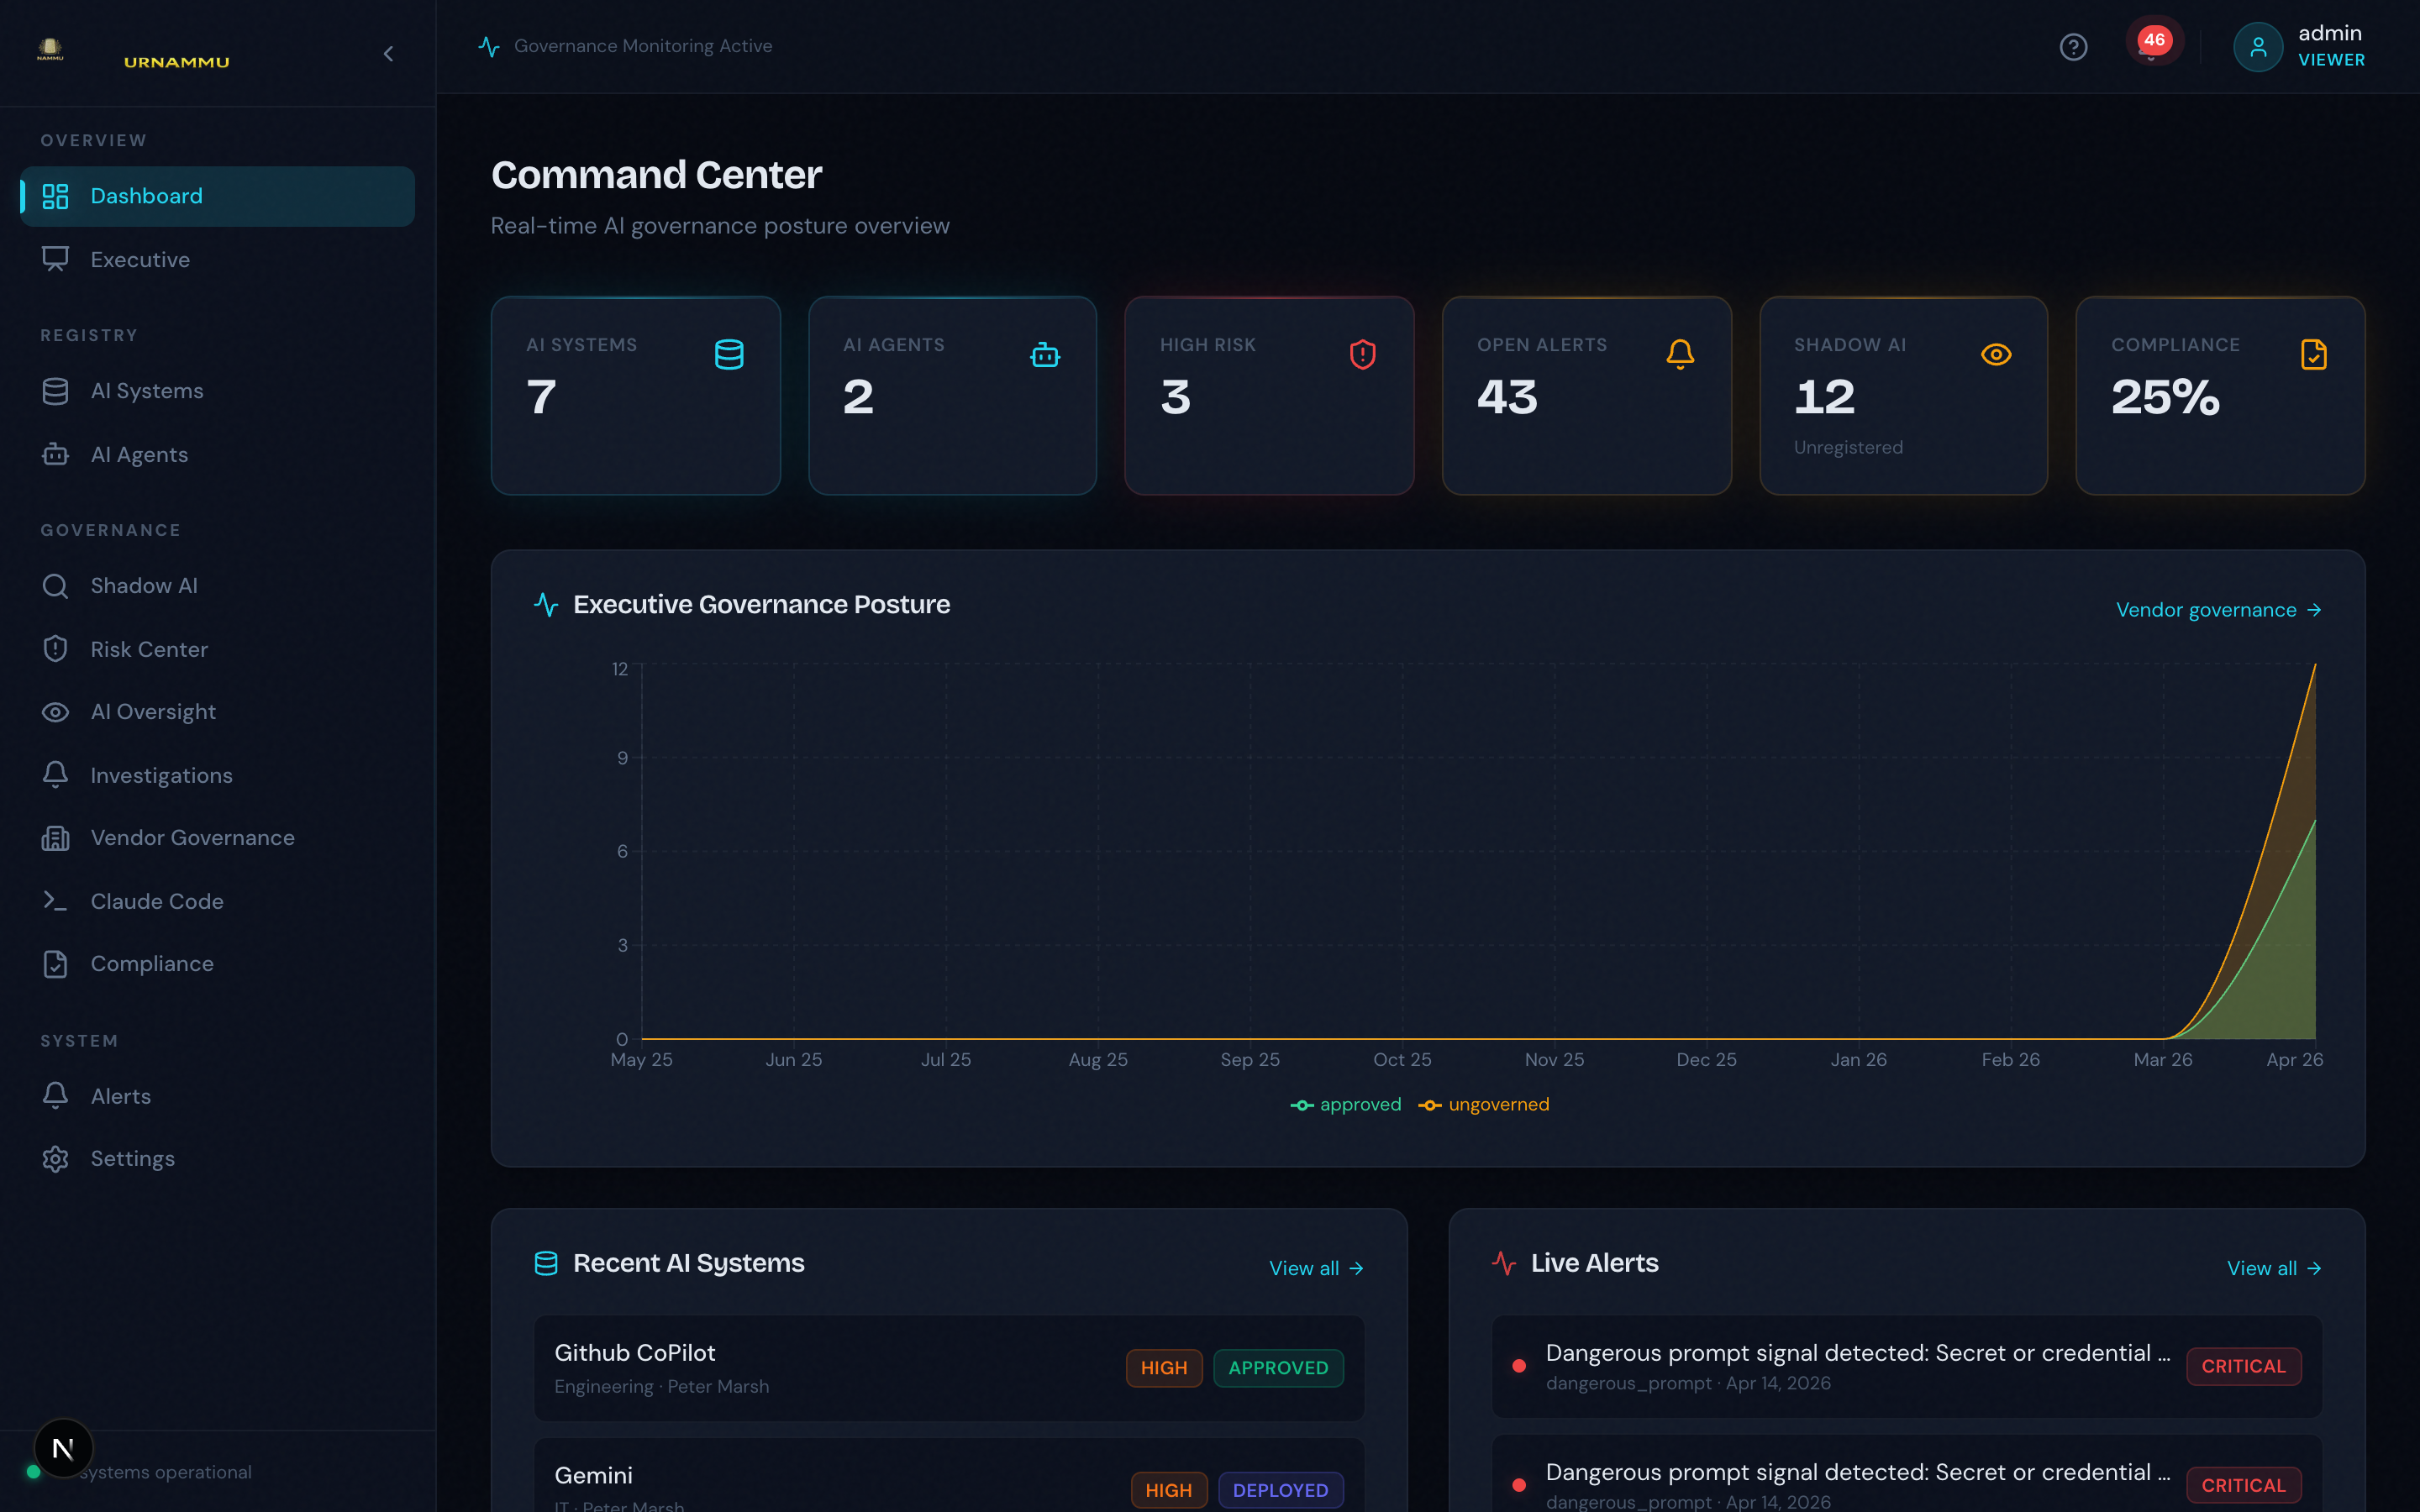The image size is (2420, 1512).
Task: Expand Vendor governance via the arrow link
Action: point(2219,609)
